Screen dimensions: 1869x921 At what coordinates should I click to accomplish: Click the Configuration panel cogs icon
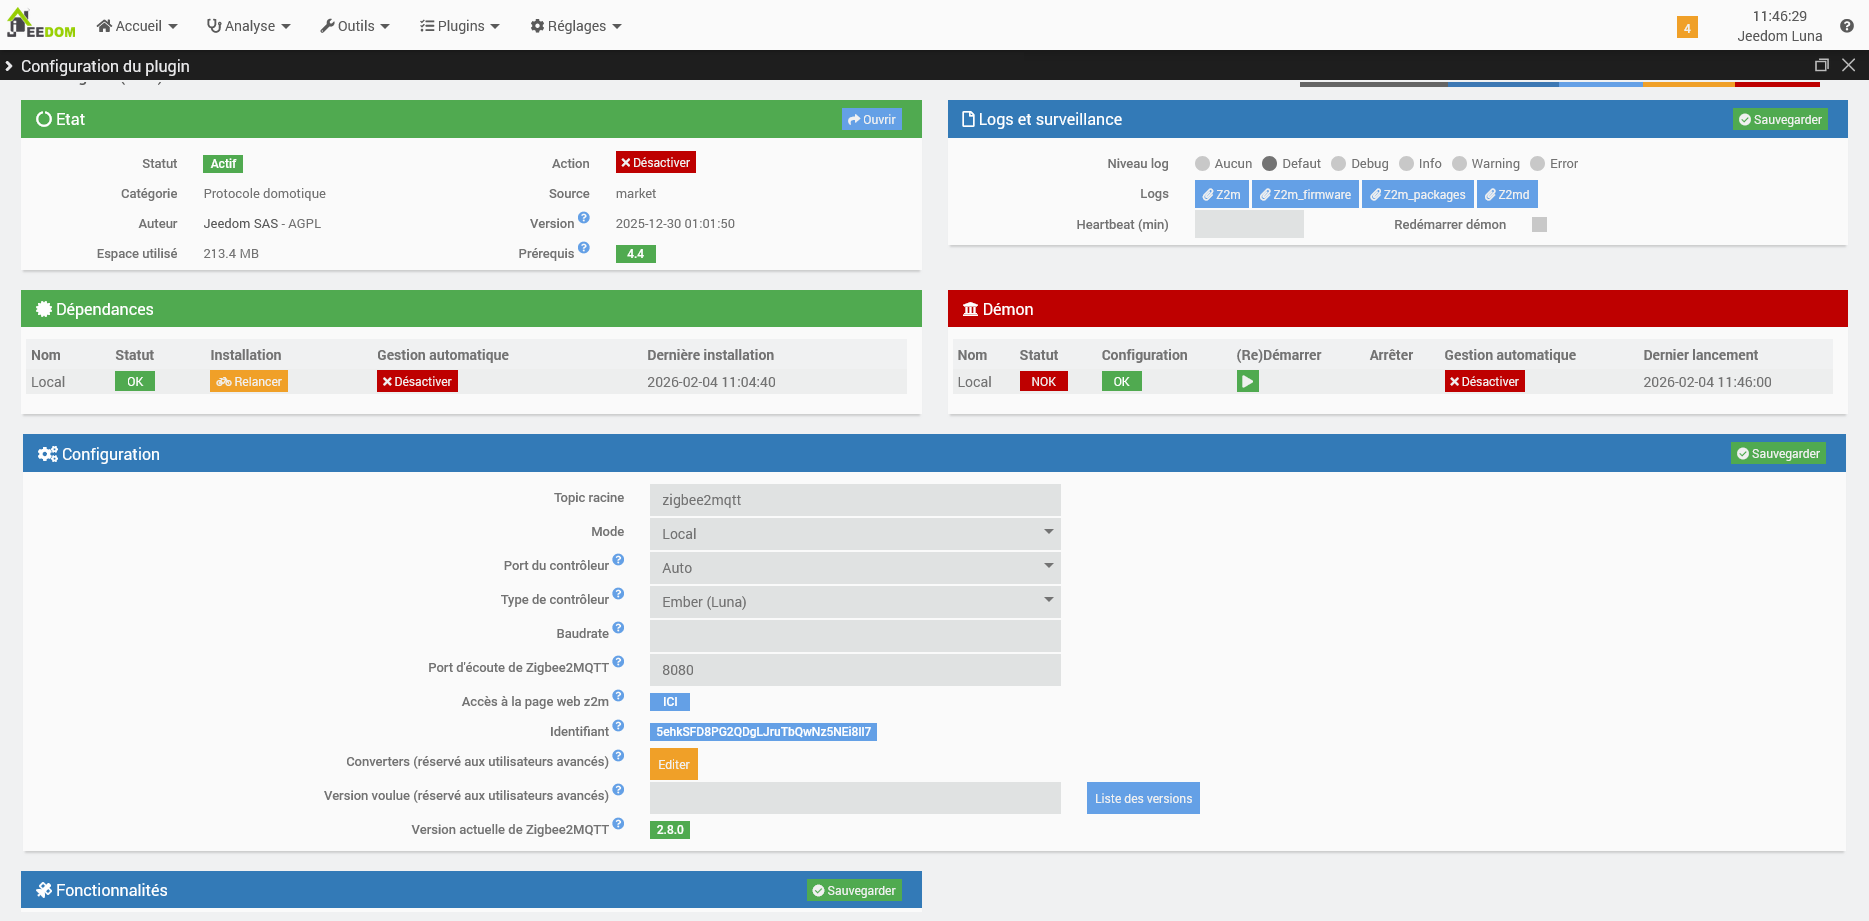(x=48, y=454)
